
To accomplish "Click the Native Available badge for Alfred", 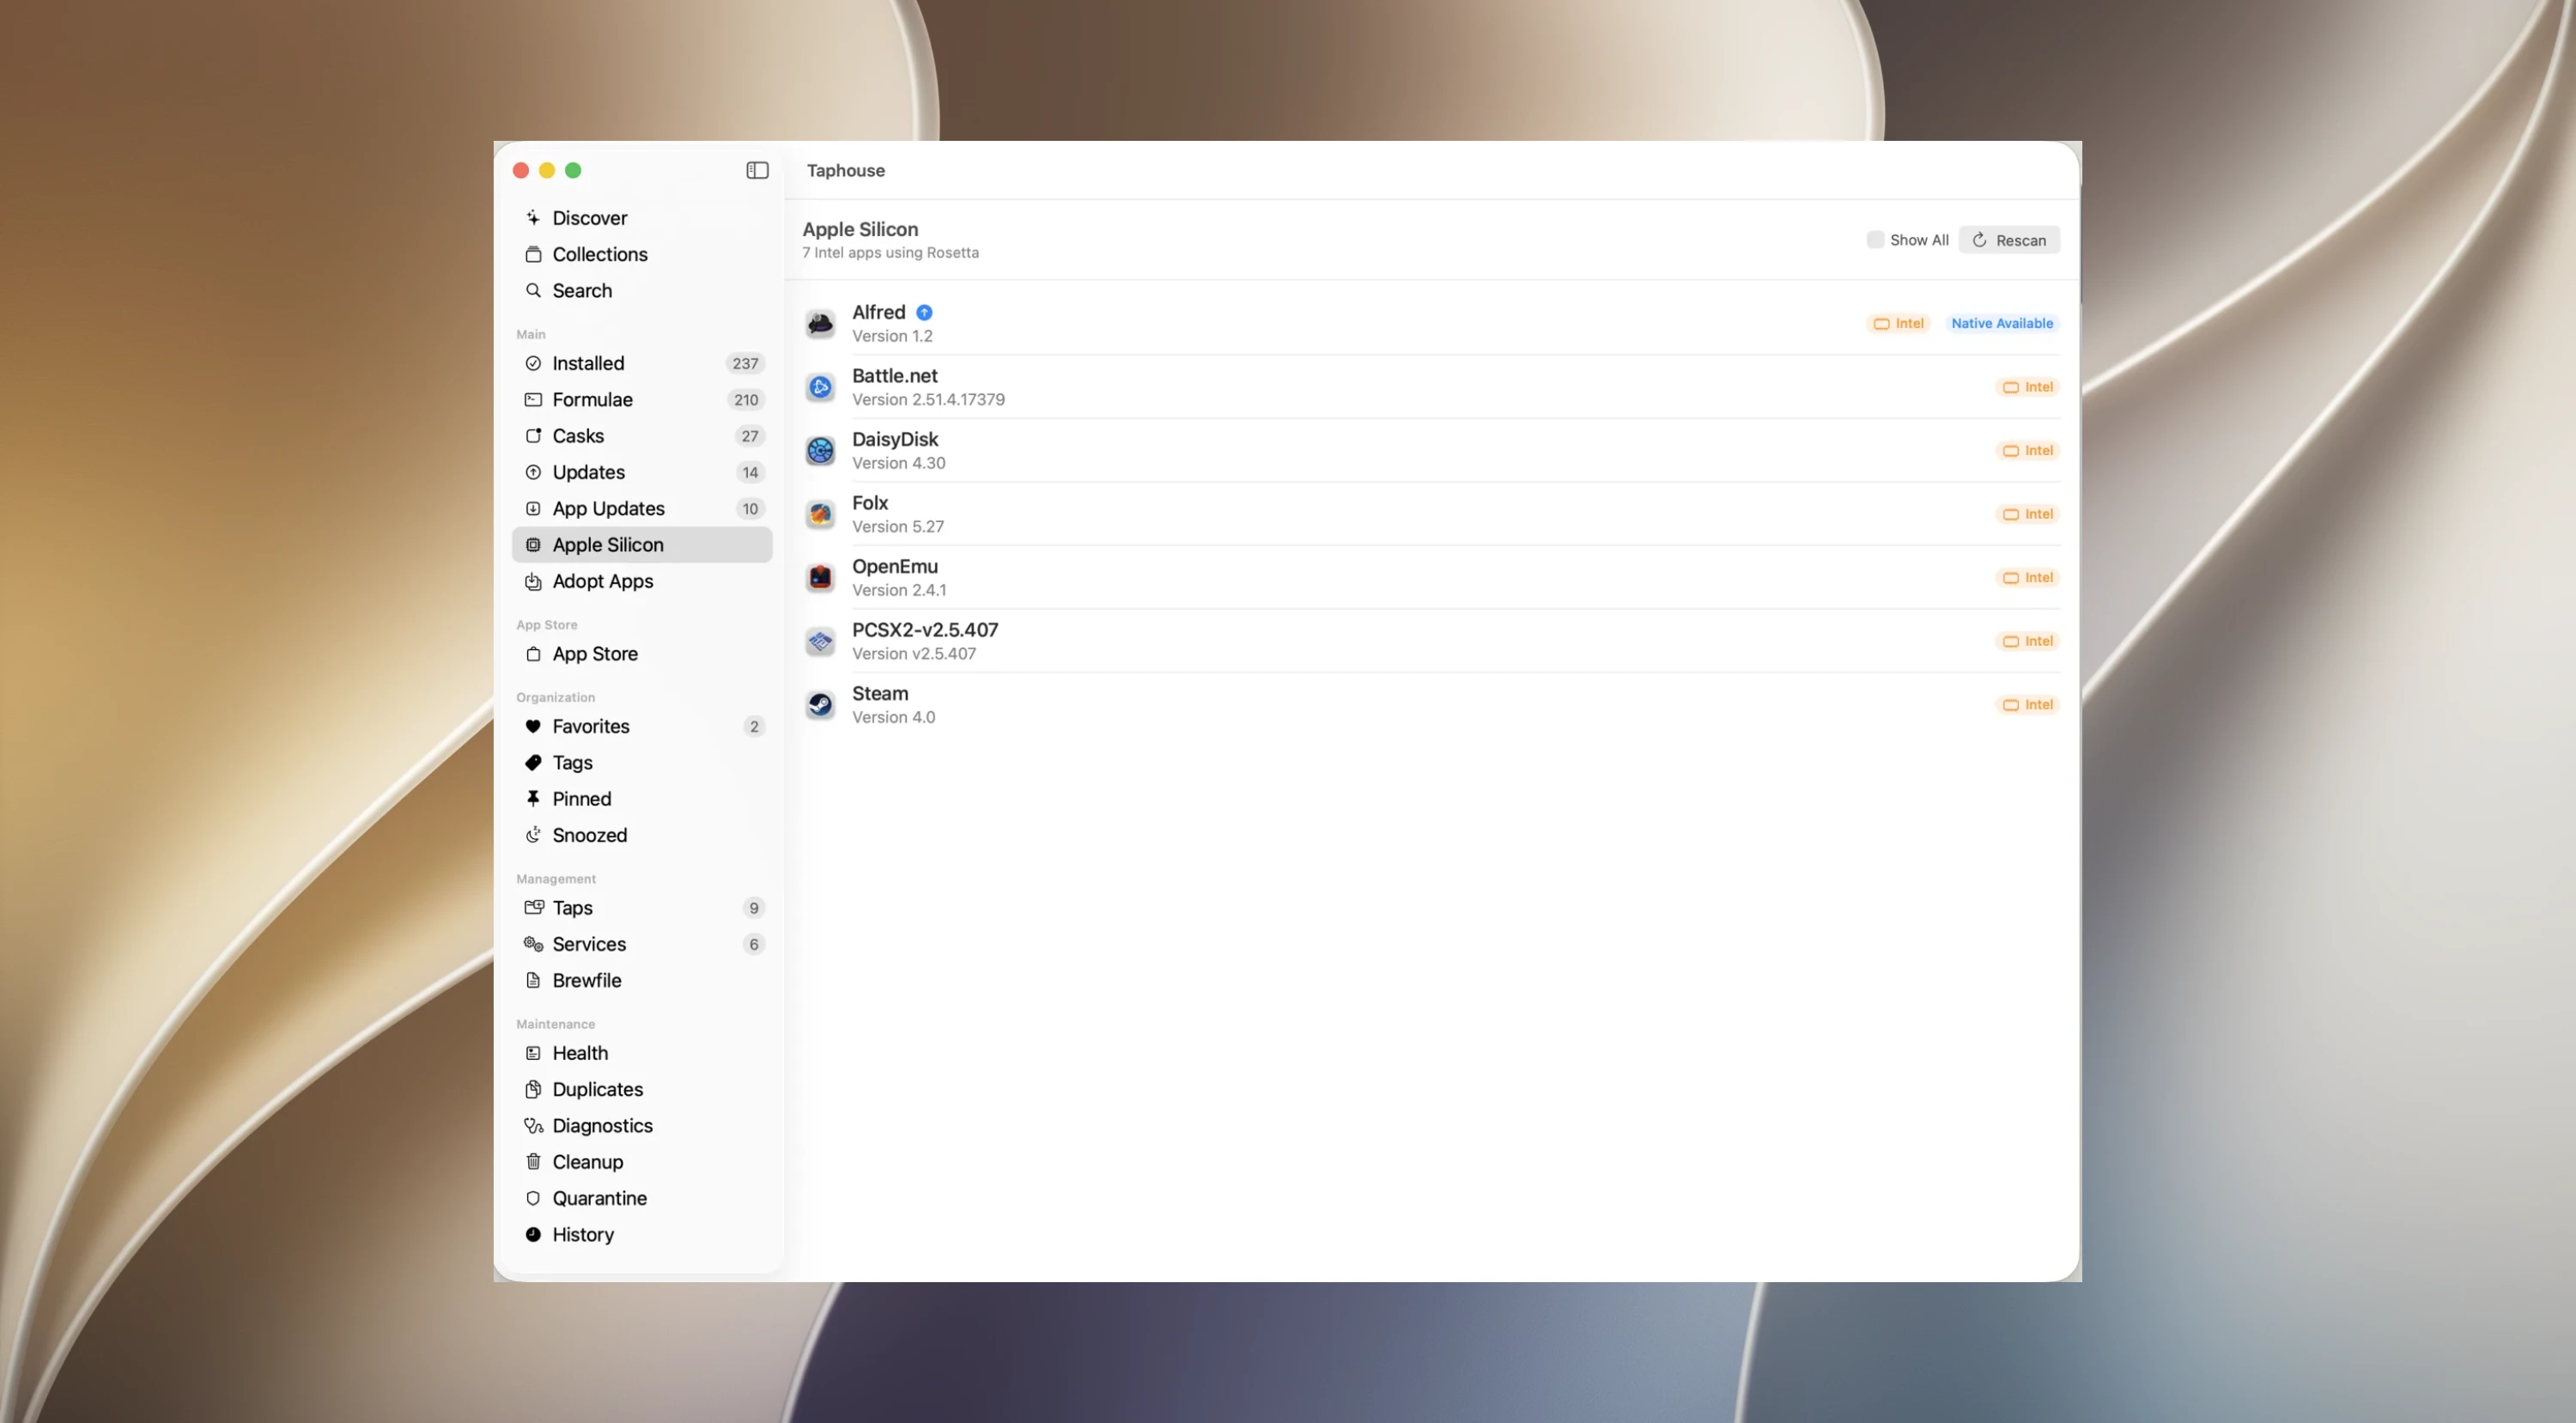I will click(x=2002, y=323).
